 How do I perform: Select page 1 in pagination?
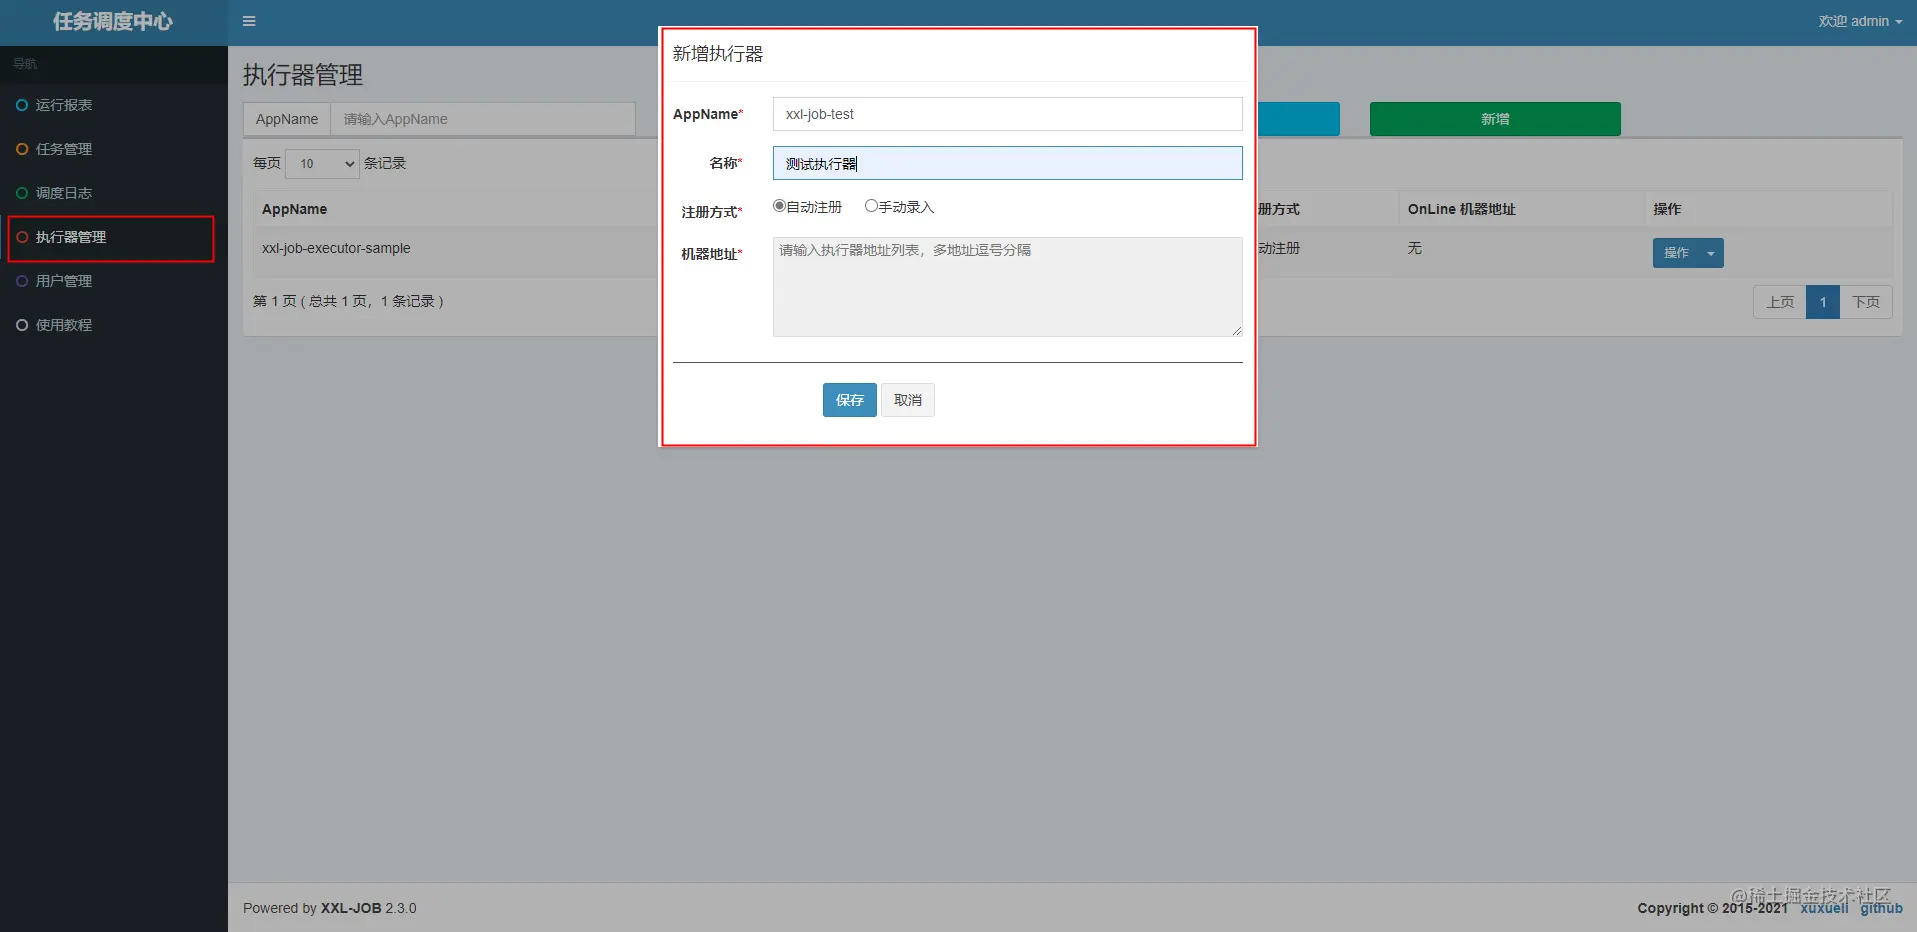click(x=1823, y=302)
